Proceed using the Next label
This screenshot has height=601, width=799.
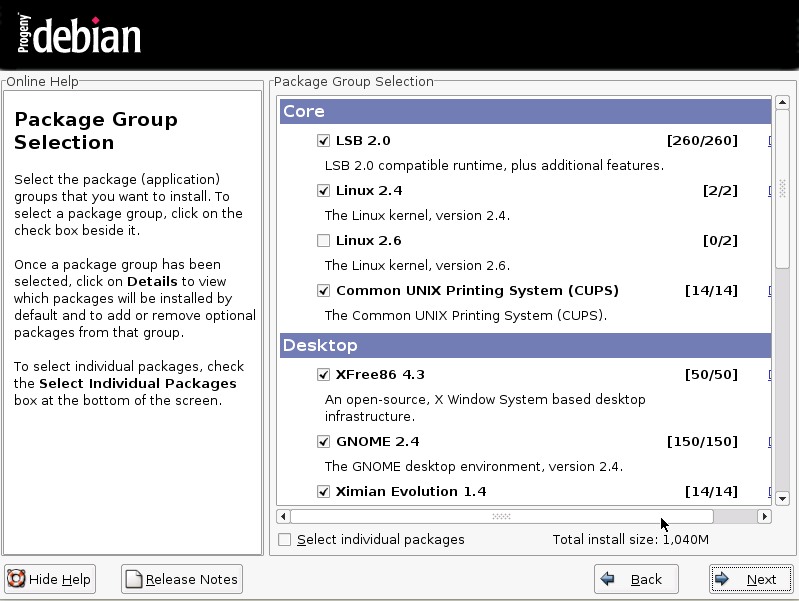click(761, 579)
